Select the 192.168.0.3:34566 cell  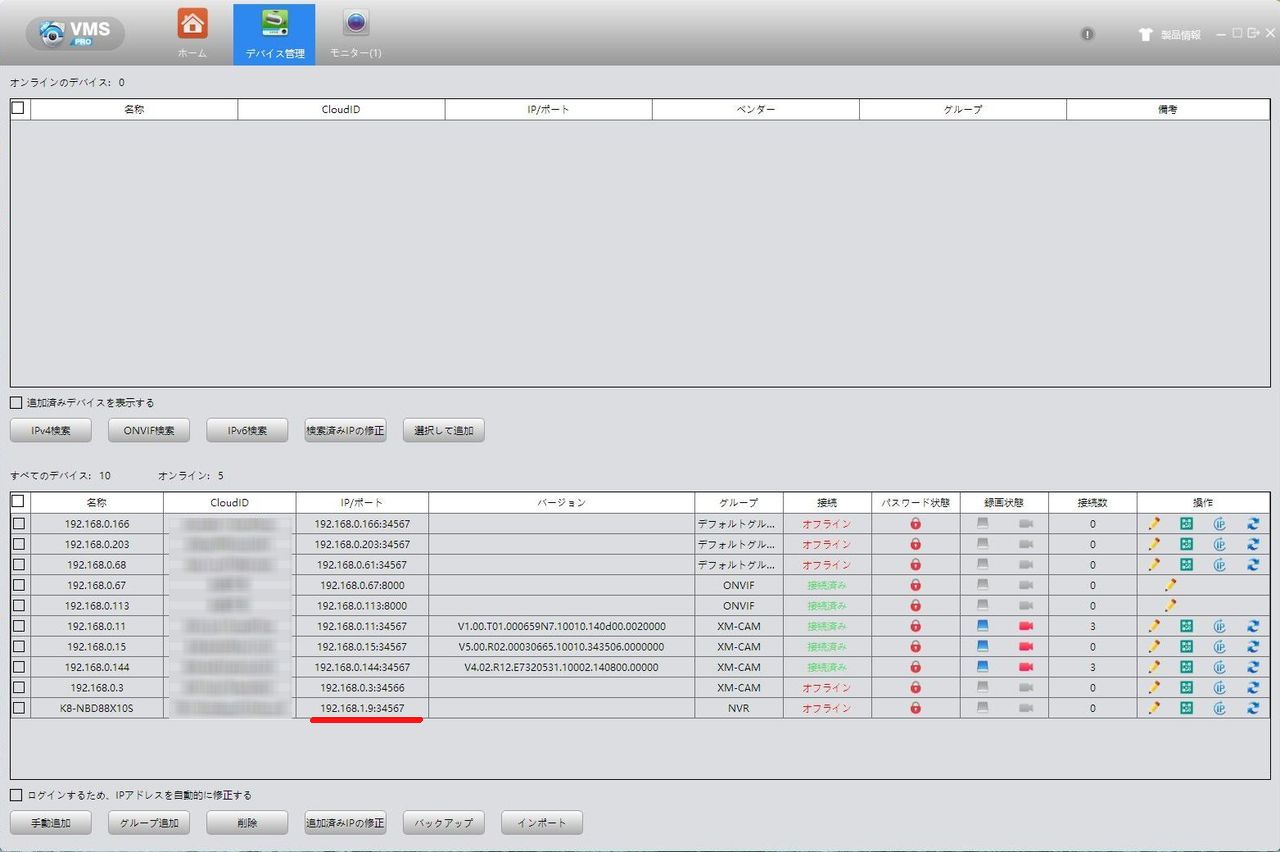362,687
